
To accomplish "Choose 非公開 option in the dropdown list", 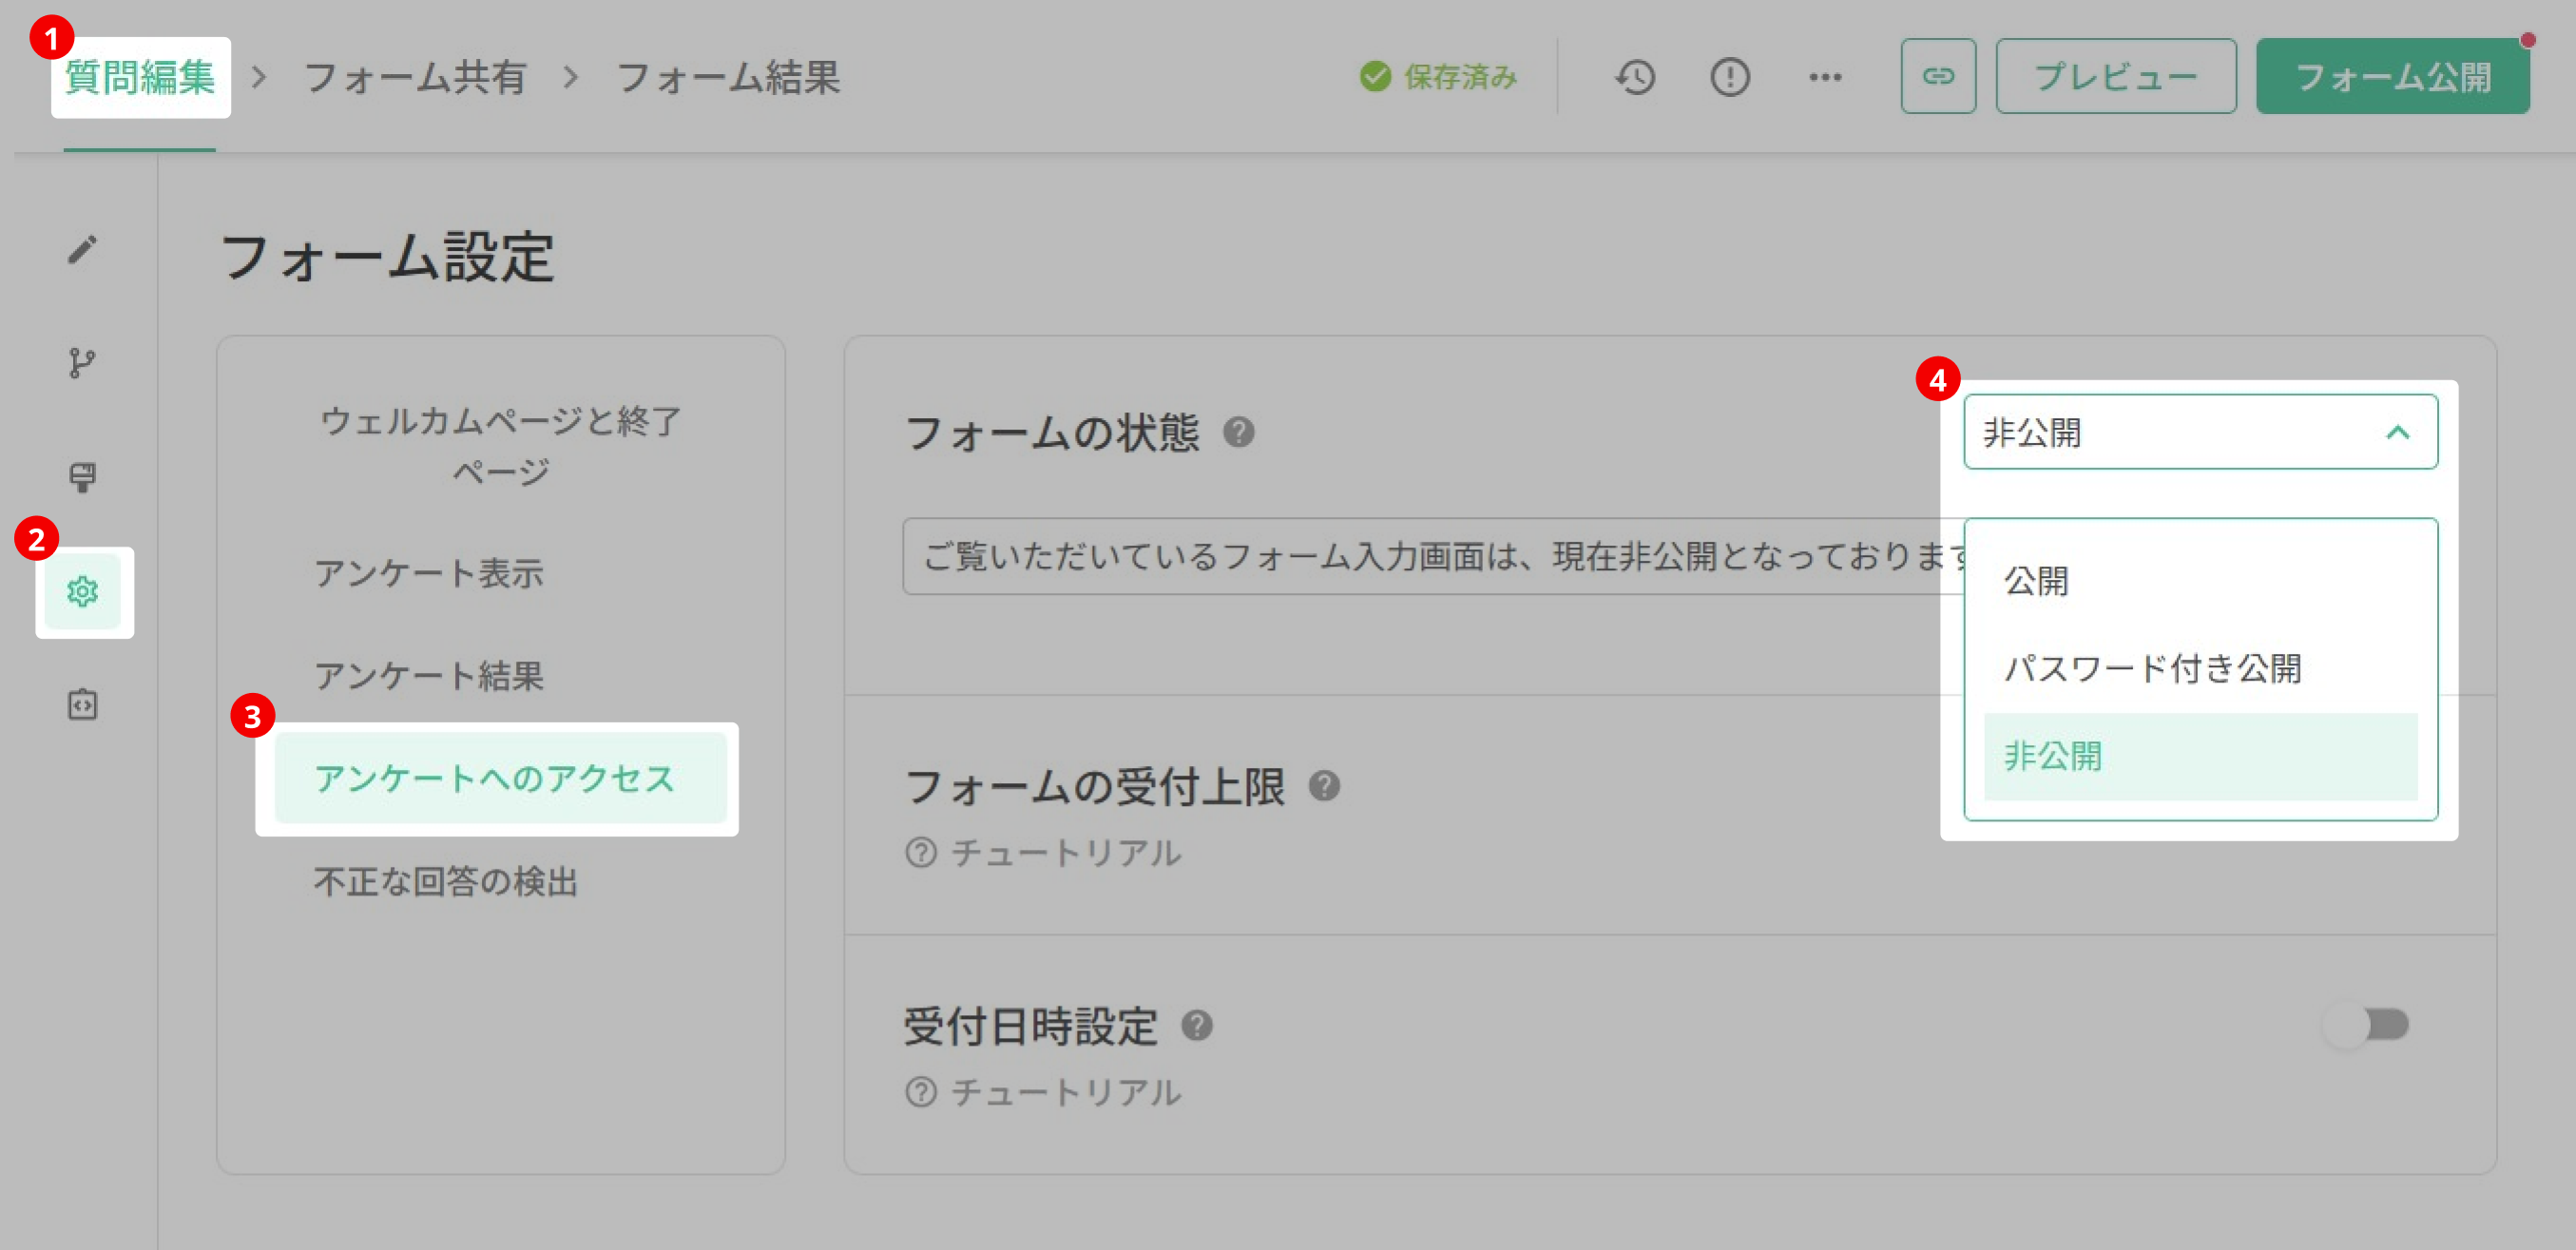I will pos(2200,756).
